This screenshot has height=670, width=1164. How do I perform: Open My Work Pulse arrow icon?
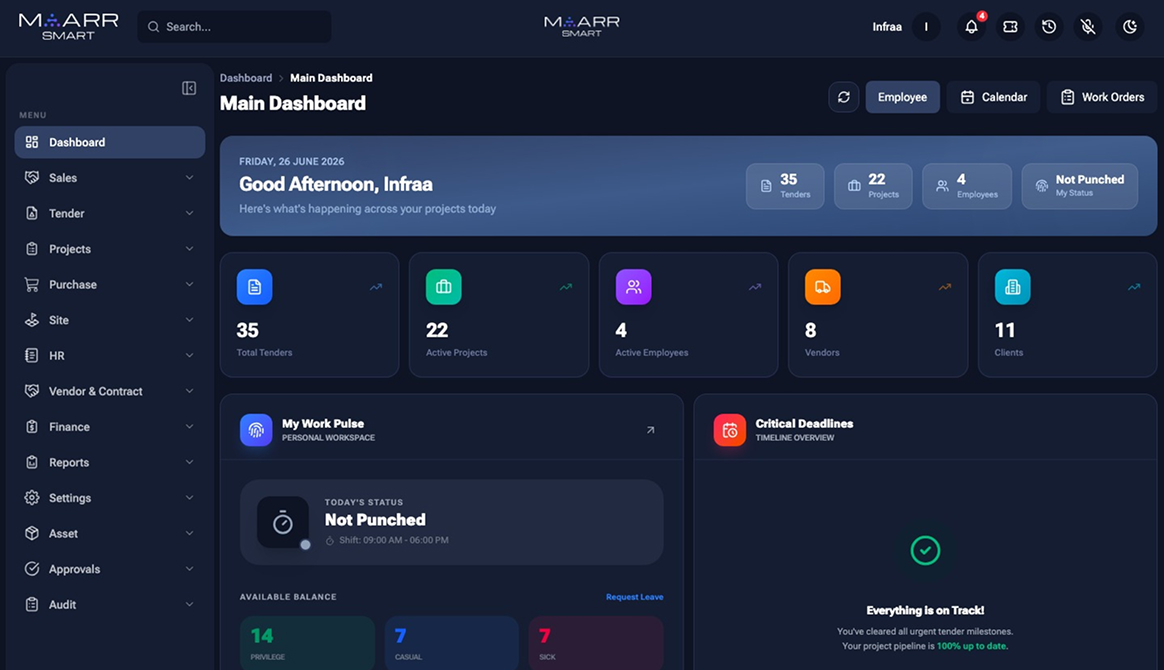tap(650, 430)
